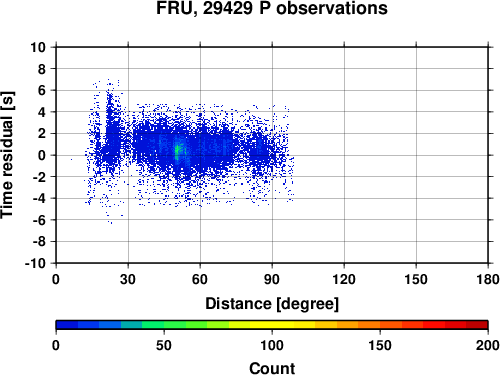Pick the green colorbar segment near 50
This screenshot has width=500, height=375.
pos(164,324)
